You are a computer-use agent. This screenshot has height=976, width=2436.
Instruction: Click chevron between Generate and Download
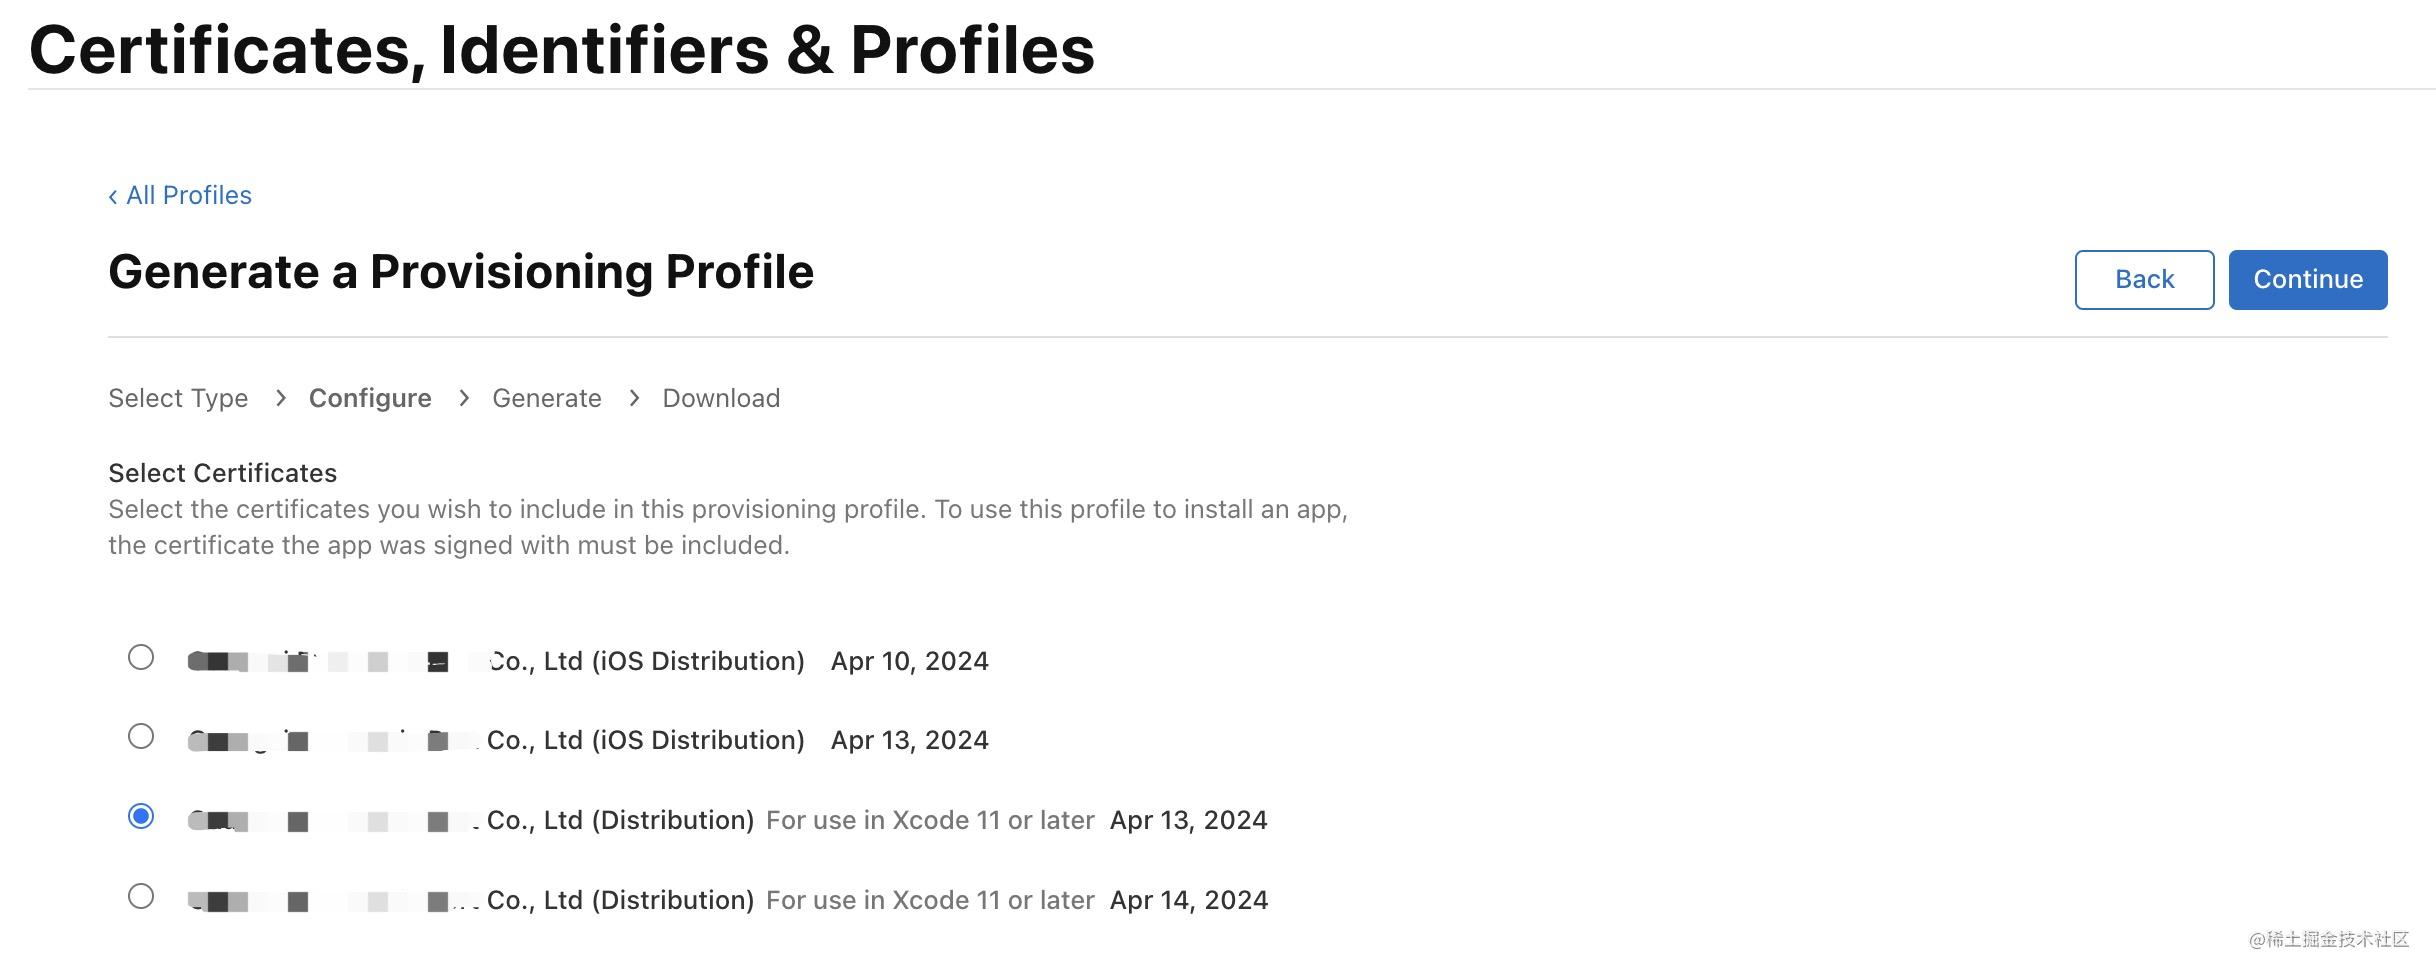click(634, 398)
